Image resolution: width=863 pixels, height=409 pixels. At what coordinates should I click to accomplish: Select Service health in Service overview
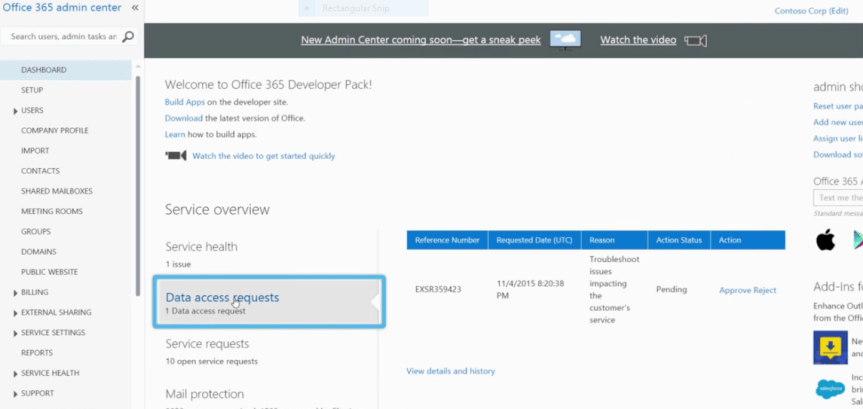pyautogui.click(x=201, y=247)
